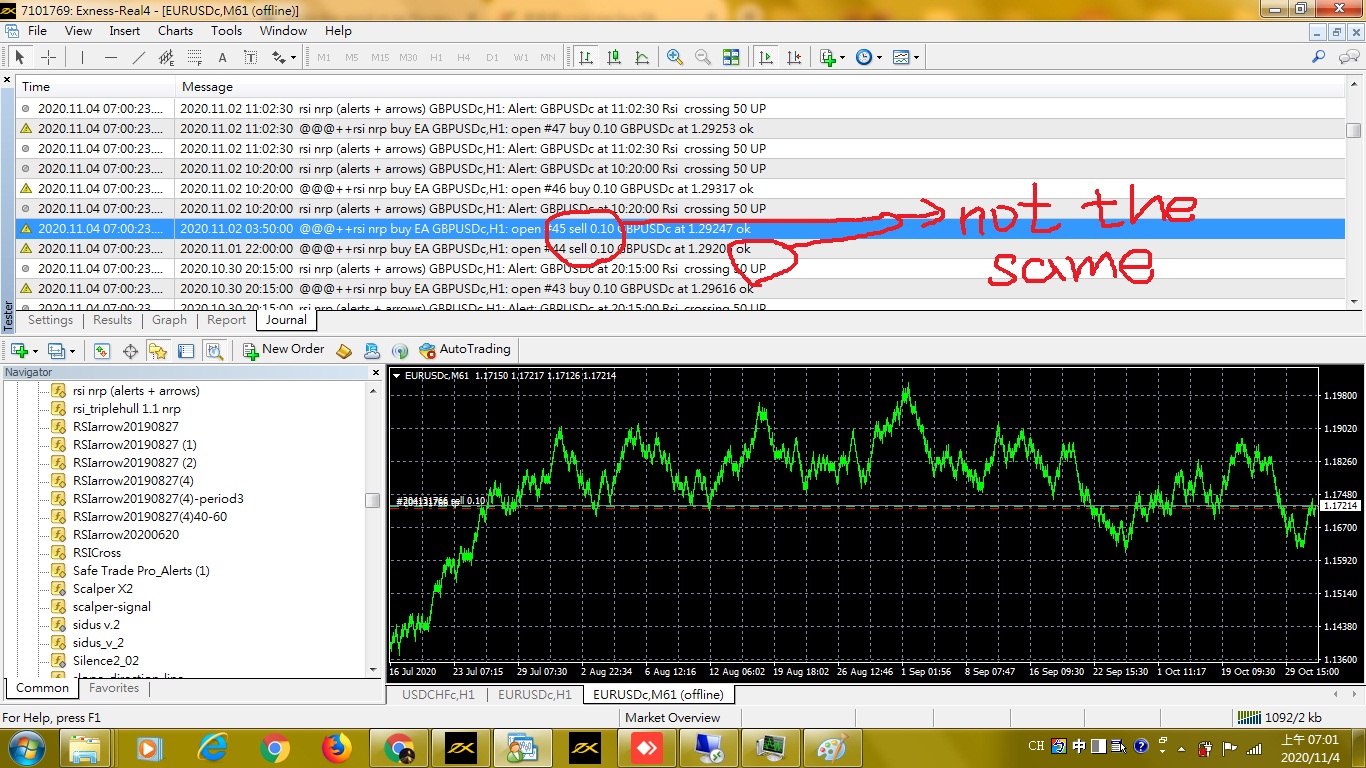Viewport: 1366px width, 768px height.
Task: Select the Favorites tab in Navigator
Action: 114,688
